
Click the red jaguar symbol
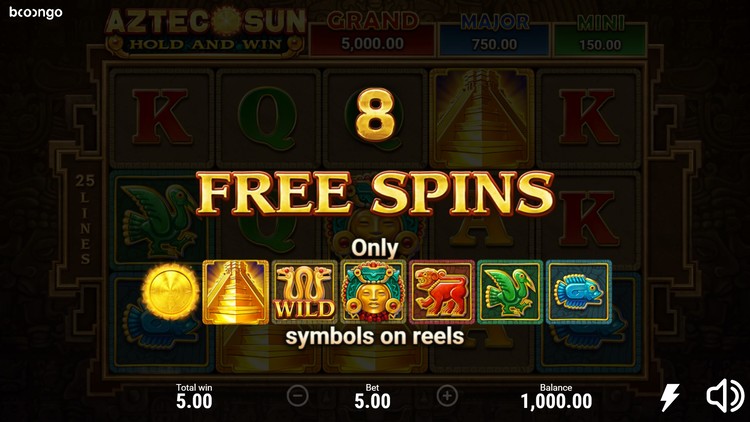441,292
